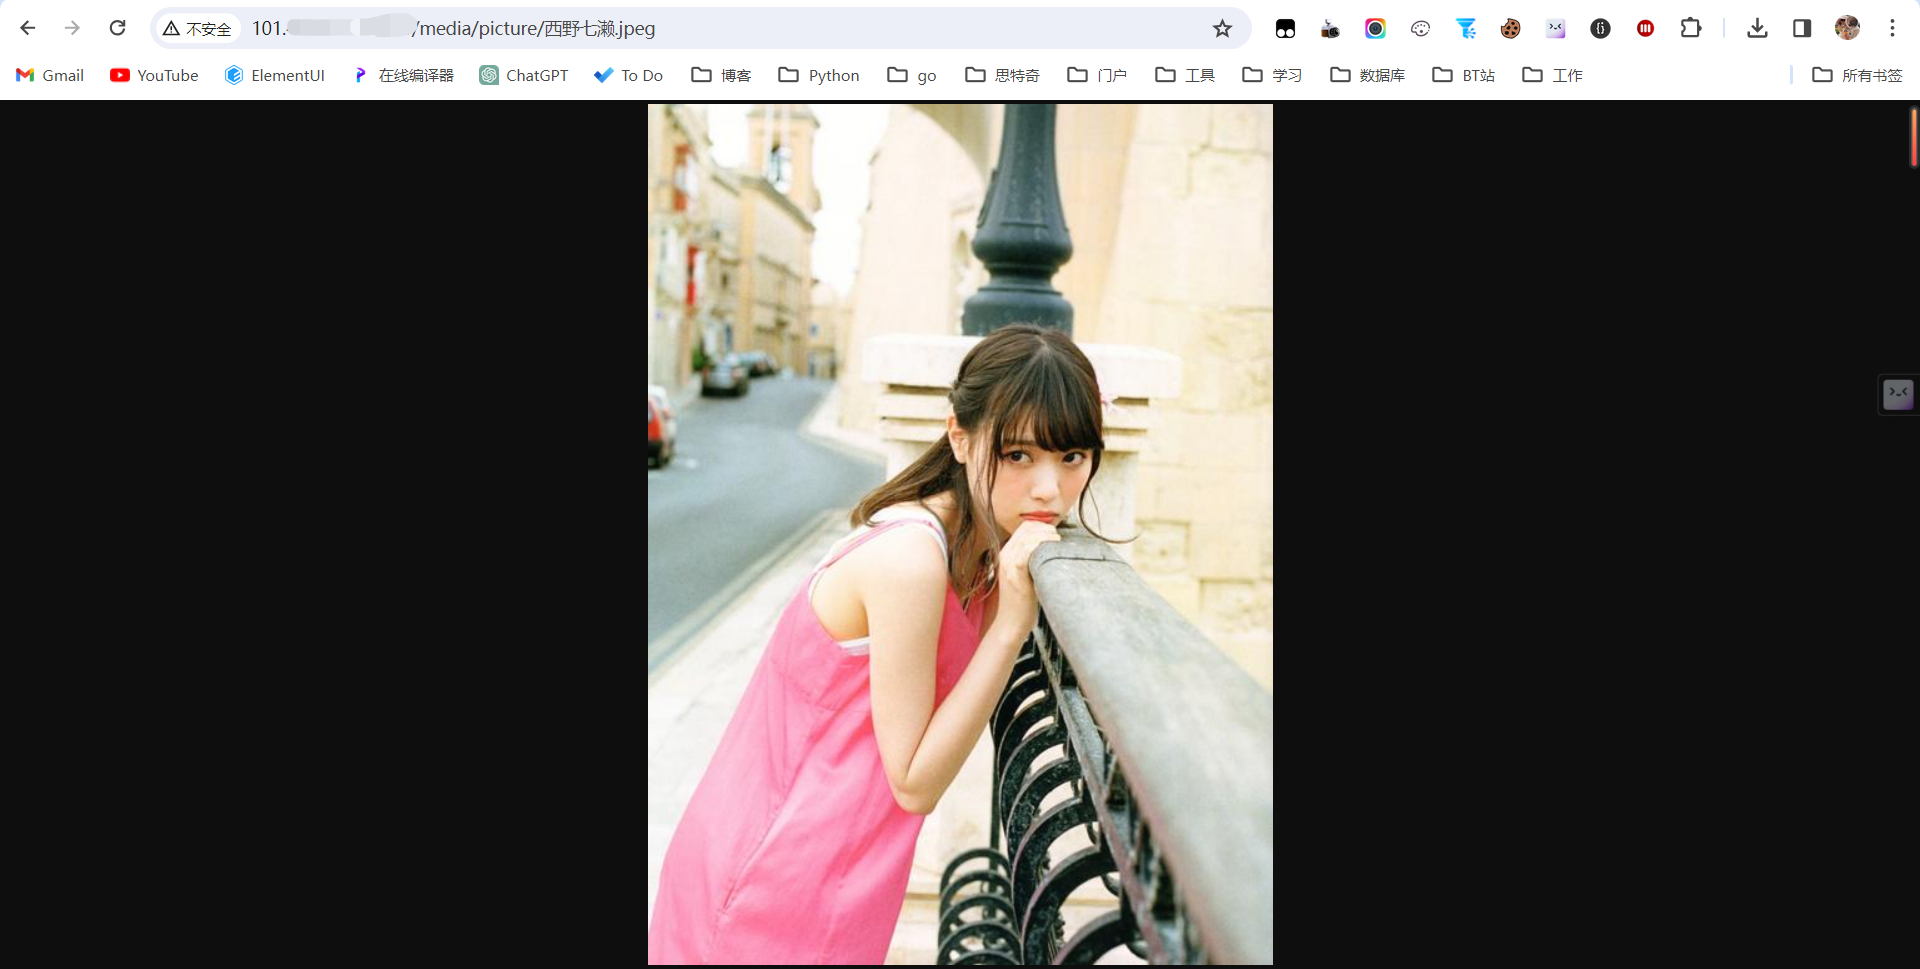Open the Gmail bookmark
Image resolution: width=1920 pixels, height=969 pixels.
click(x=50, y=75)
